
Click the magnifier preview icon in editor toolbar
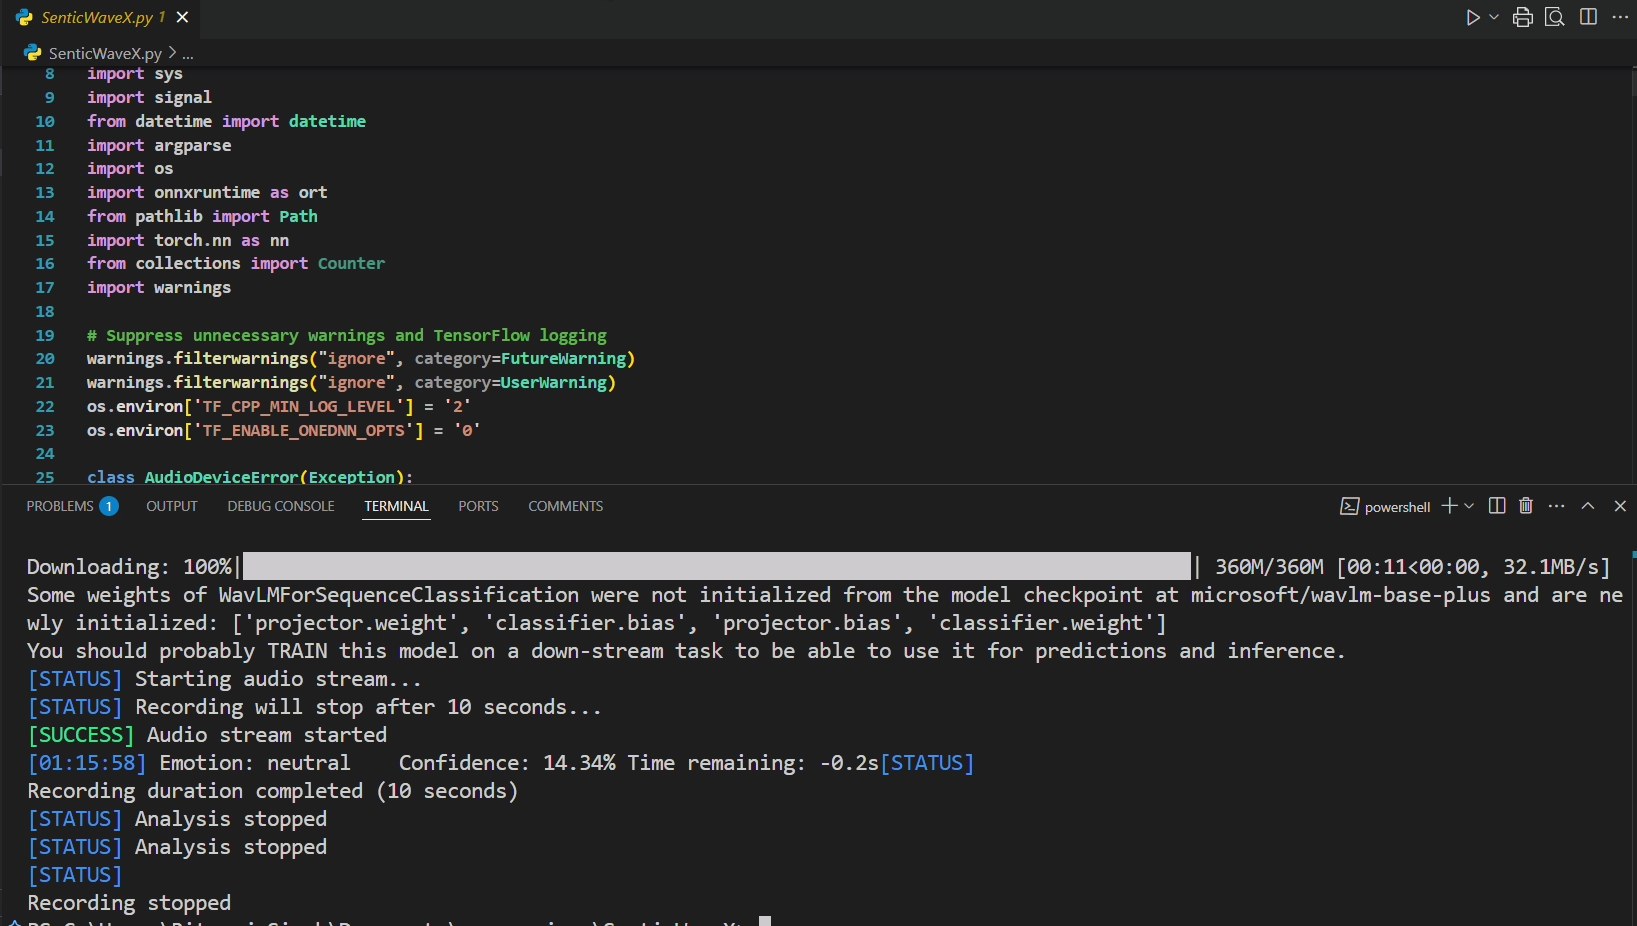point(1555,17)
